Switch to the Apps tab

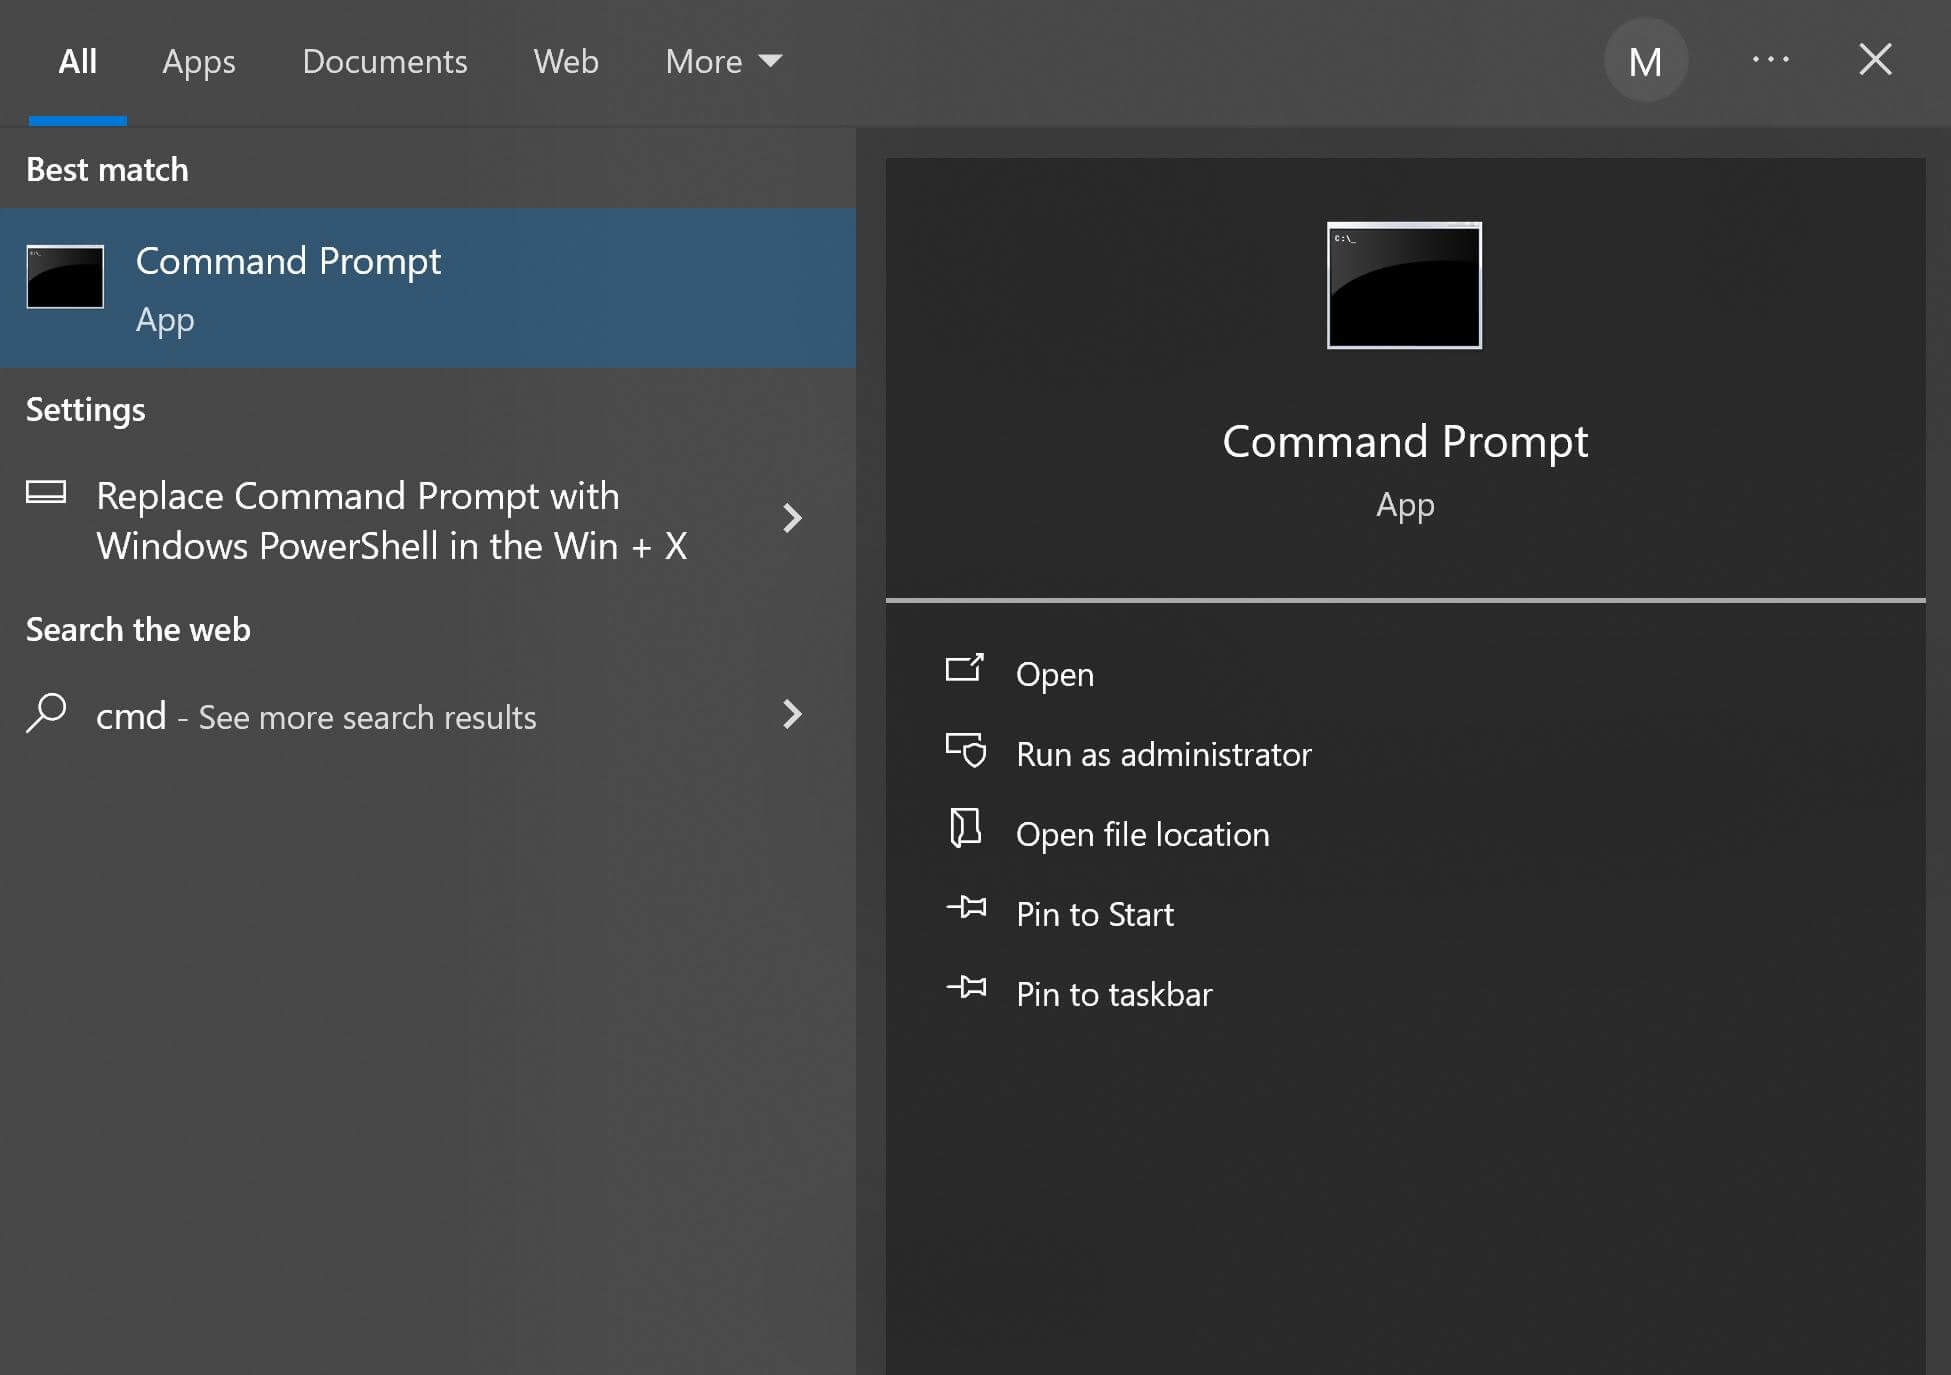click(198, 62)
